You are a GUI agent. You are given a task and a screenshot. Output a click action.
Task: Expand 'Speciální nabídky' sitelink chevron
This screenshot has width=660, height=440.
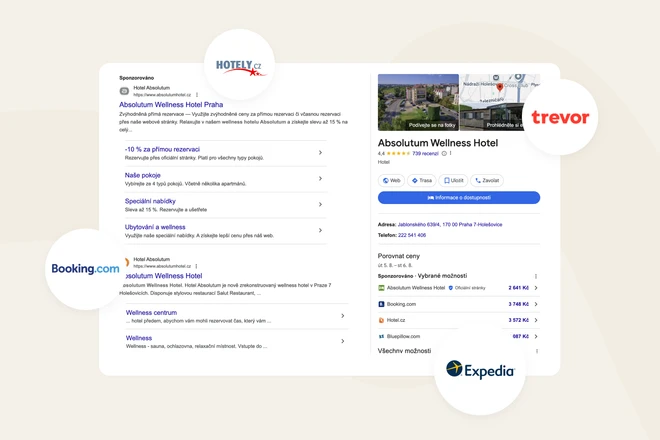pos(320,204)
